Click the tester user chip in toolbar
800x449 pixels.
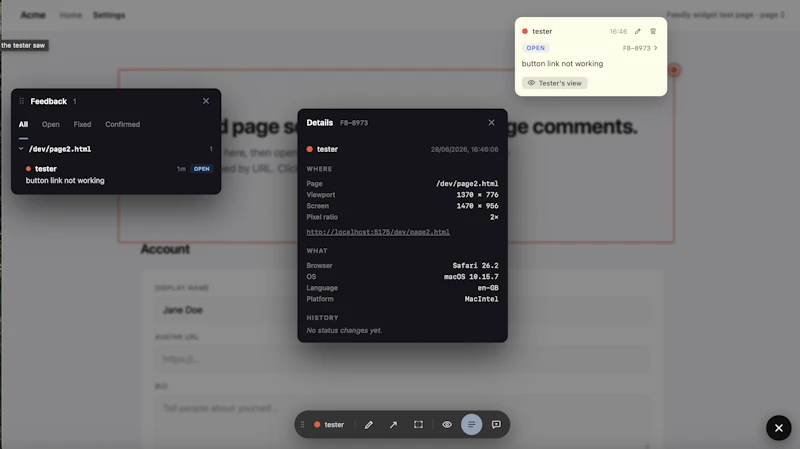pyautogui.click(x=329, y=425)
